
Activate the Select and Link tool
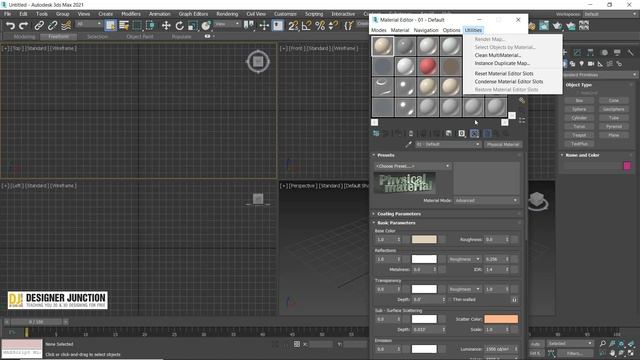pyautogui.click(x=39, y=26)
